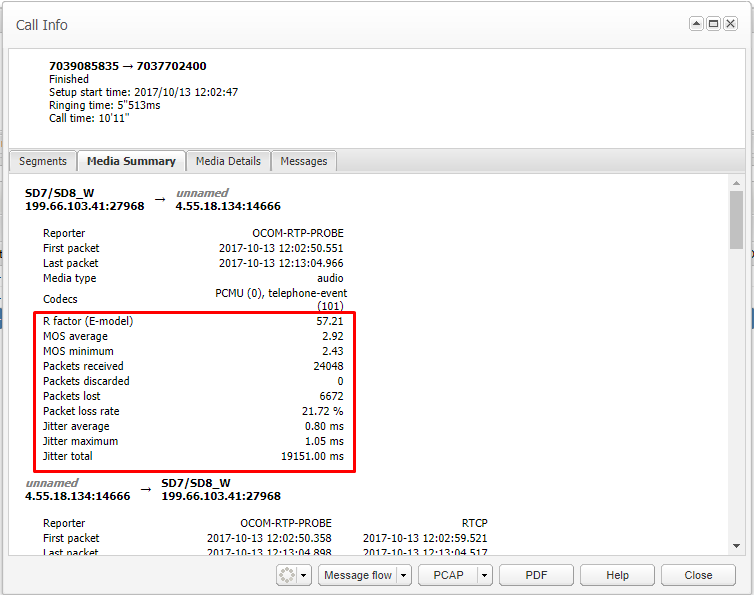Switch to the Segments tab
This screenshot has width=754, height=595.
(43, 161)
